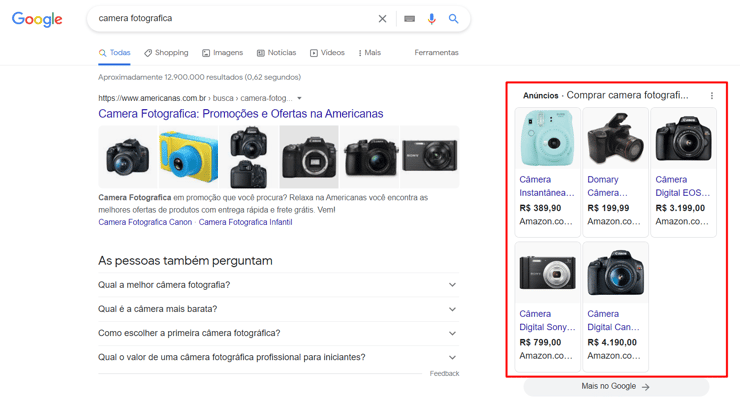The image size is (740, 400).
Task: Open the Mais menu
Action: pos(370,53)
